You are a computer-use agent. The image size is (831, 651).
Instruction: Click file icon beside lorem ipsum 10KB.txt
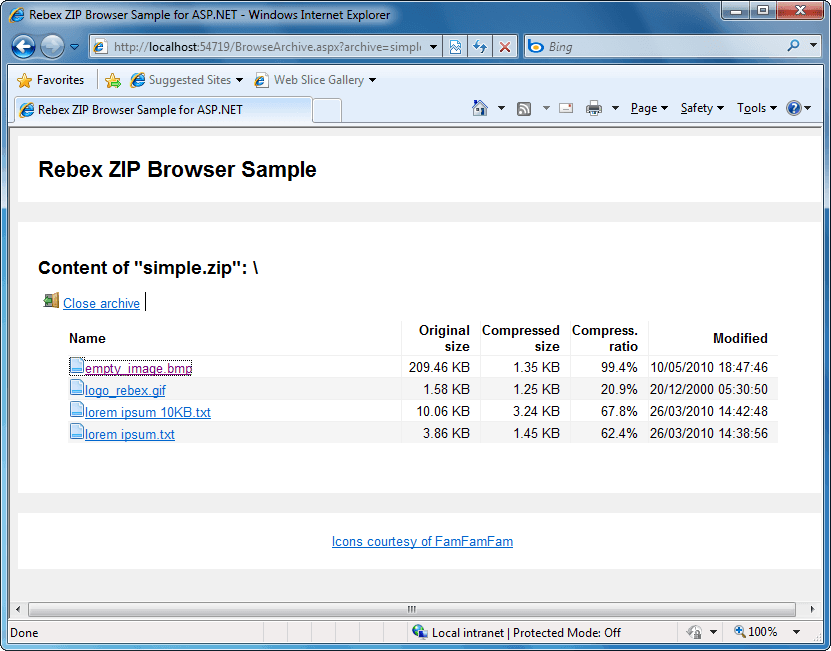coord(77,410)
